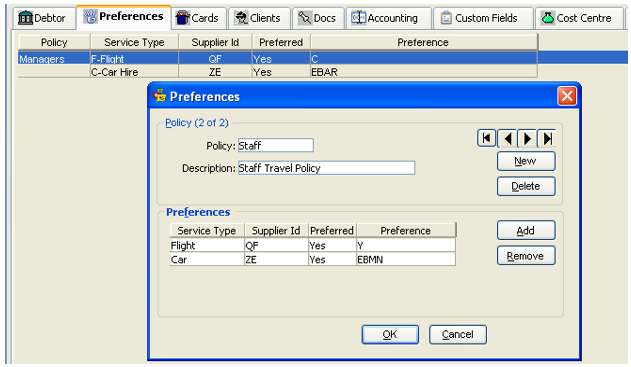The image size is (631, 367).
Task: Go to first policy record
Action: 486,138
